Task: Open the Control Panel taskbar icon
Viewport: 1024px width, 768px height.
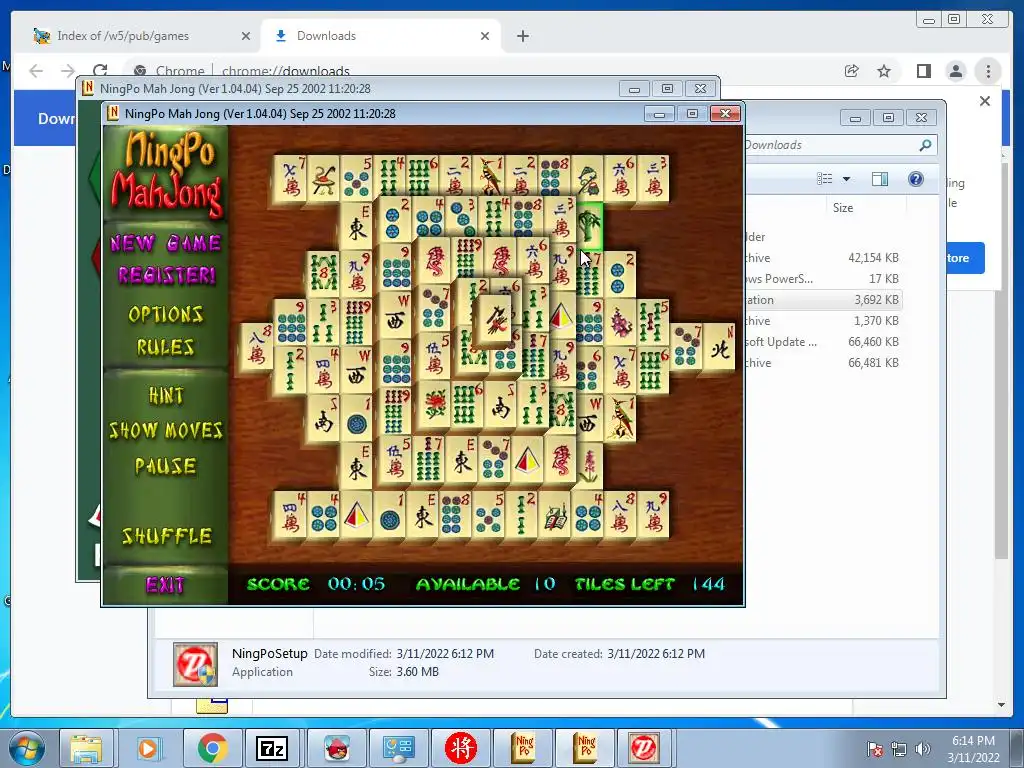Action: pos(398,748)
